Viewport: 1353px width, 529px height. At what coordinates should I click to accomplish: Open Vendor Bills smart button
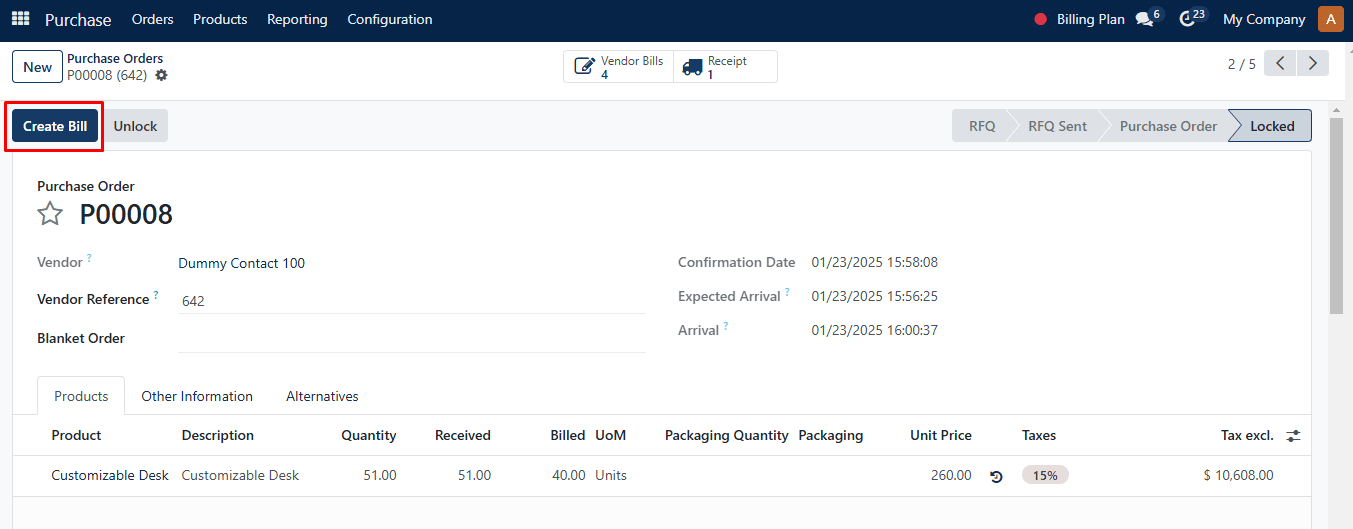click(618, 67)
